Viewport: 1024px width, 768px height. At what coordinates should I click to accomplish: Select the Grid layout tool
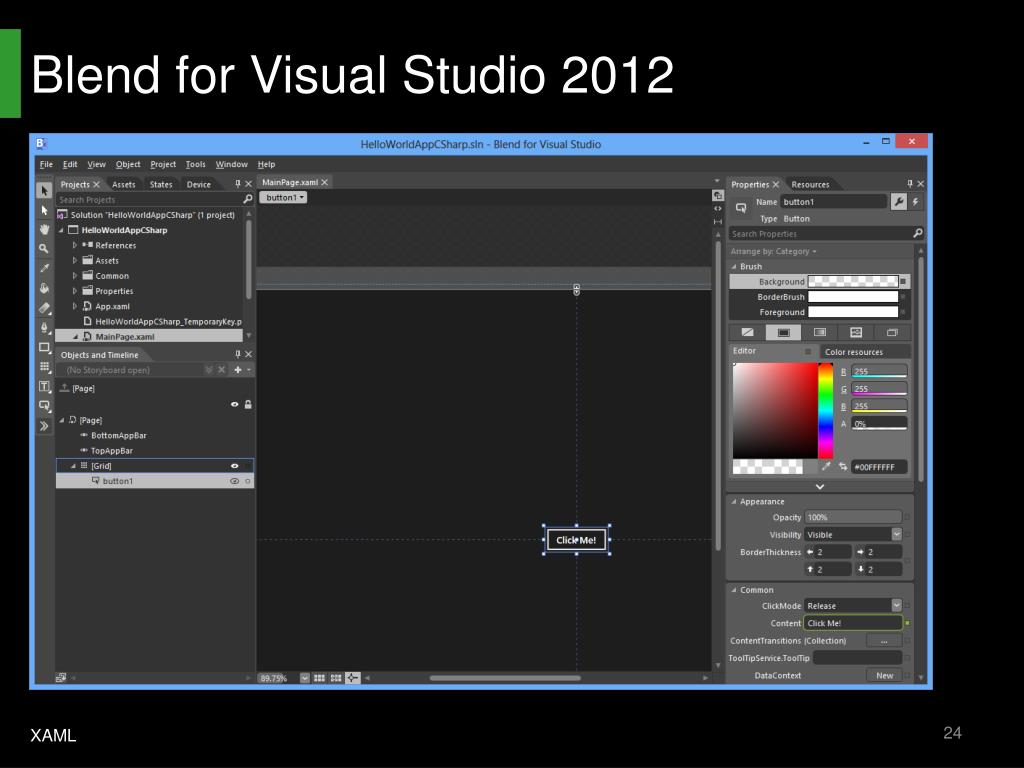point(44,366)
